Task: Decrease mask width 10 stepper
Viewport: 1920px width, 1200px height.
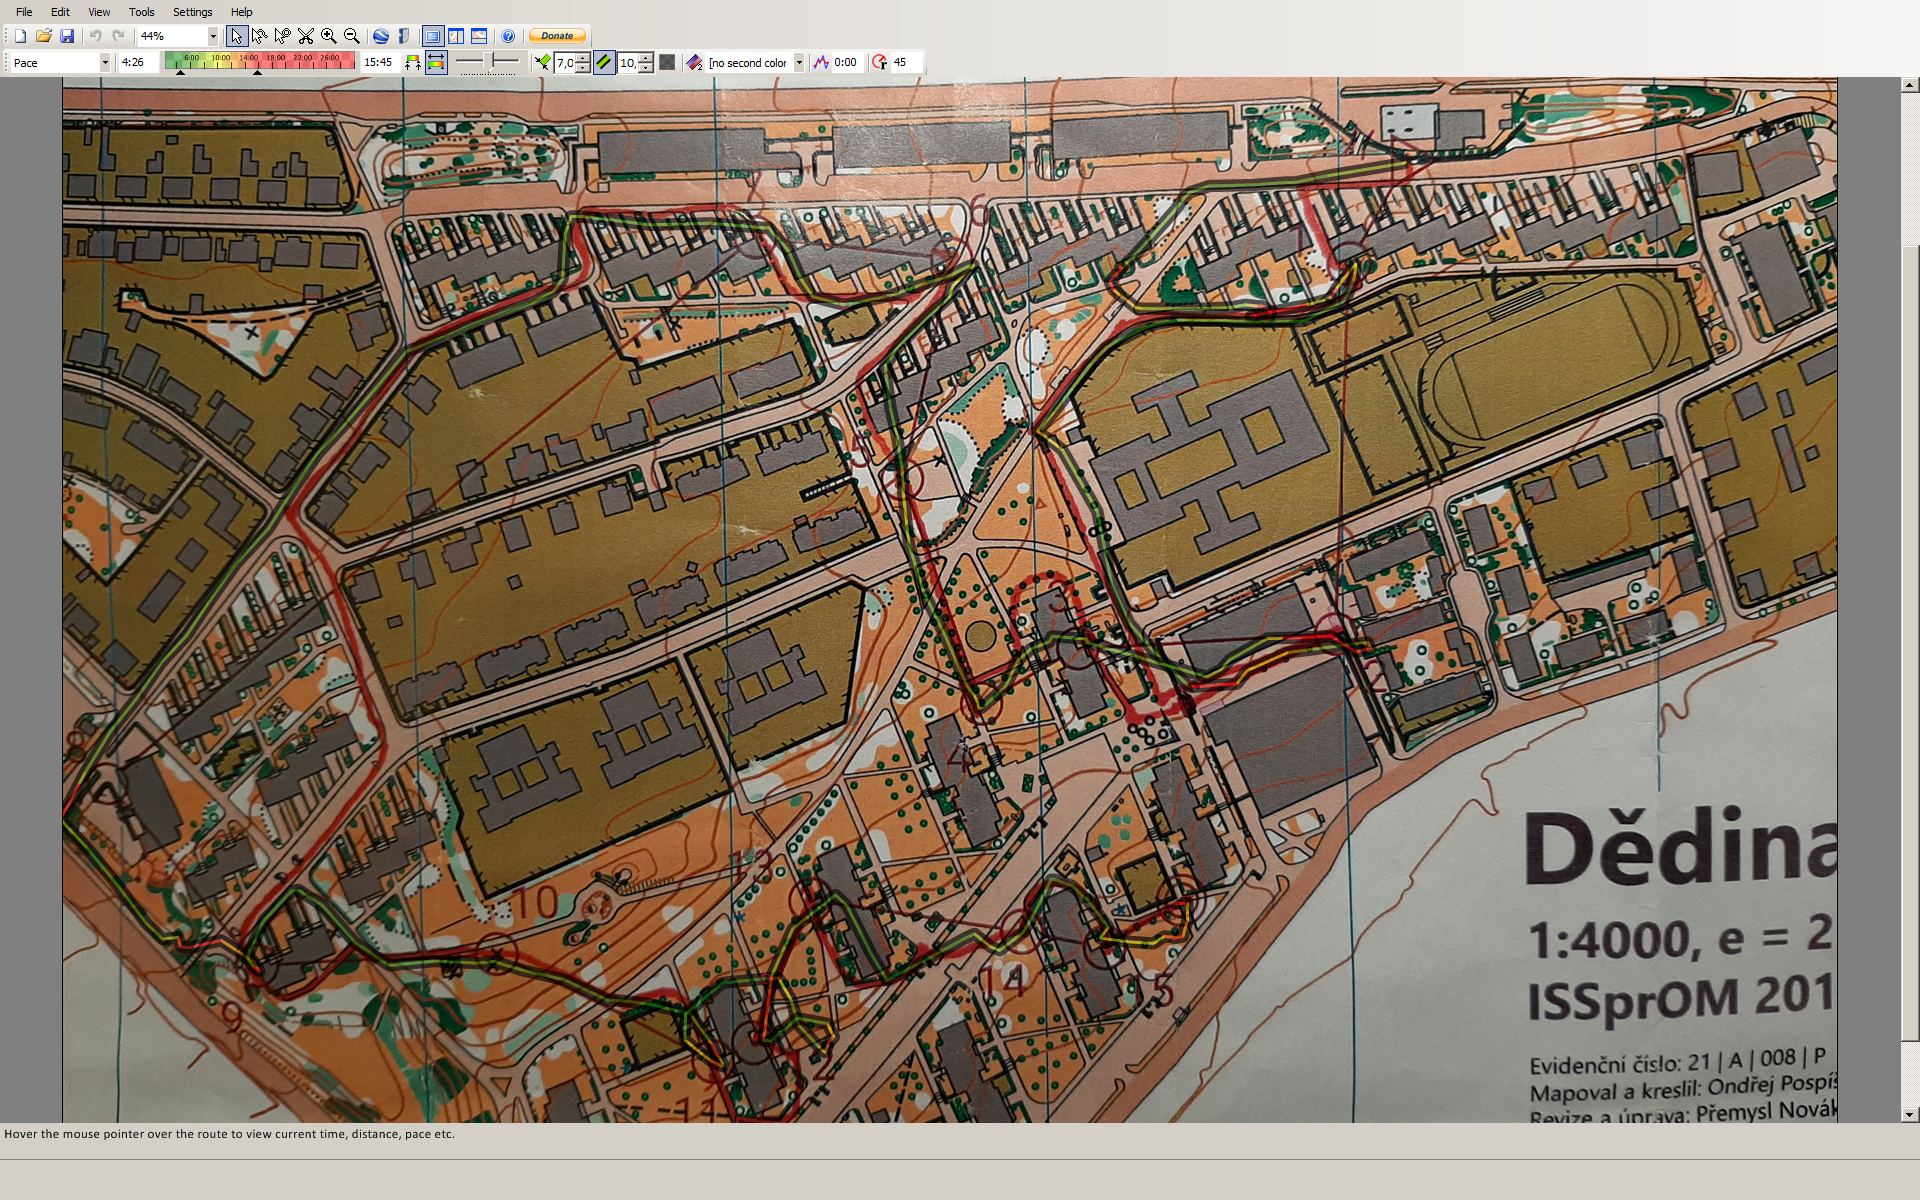Action: pos(646,67)
